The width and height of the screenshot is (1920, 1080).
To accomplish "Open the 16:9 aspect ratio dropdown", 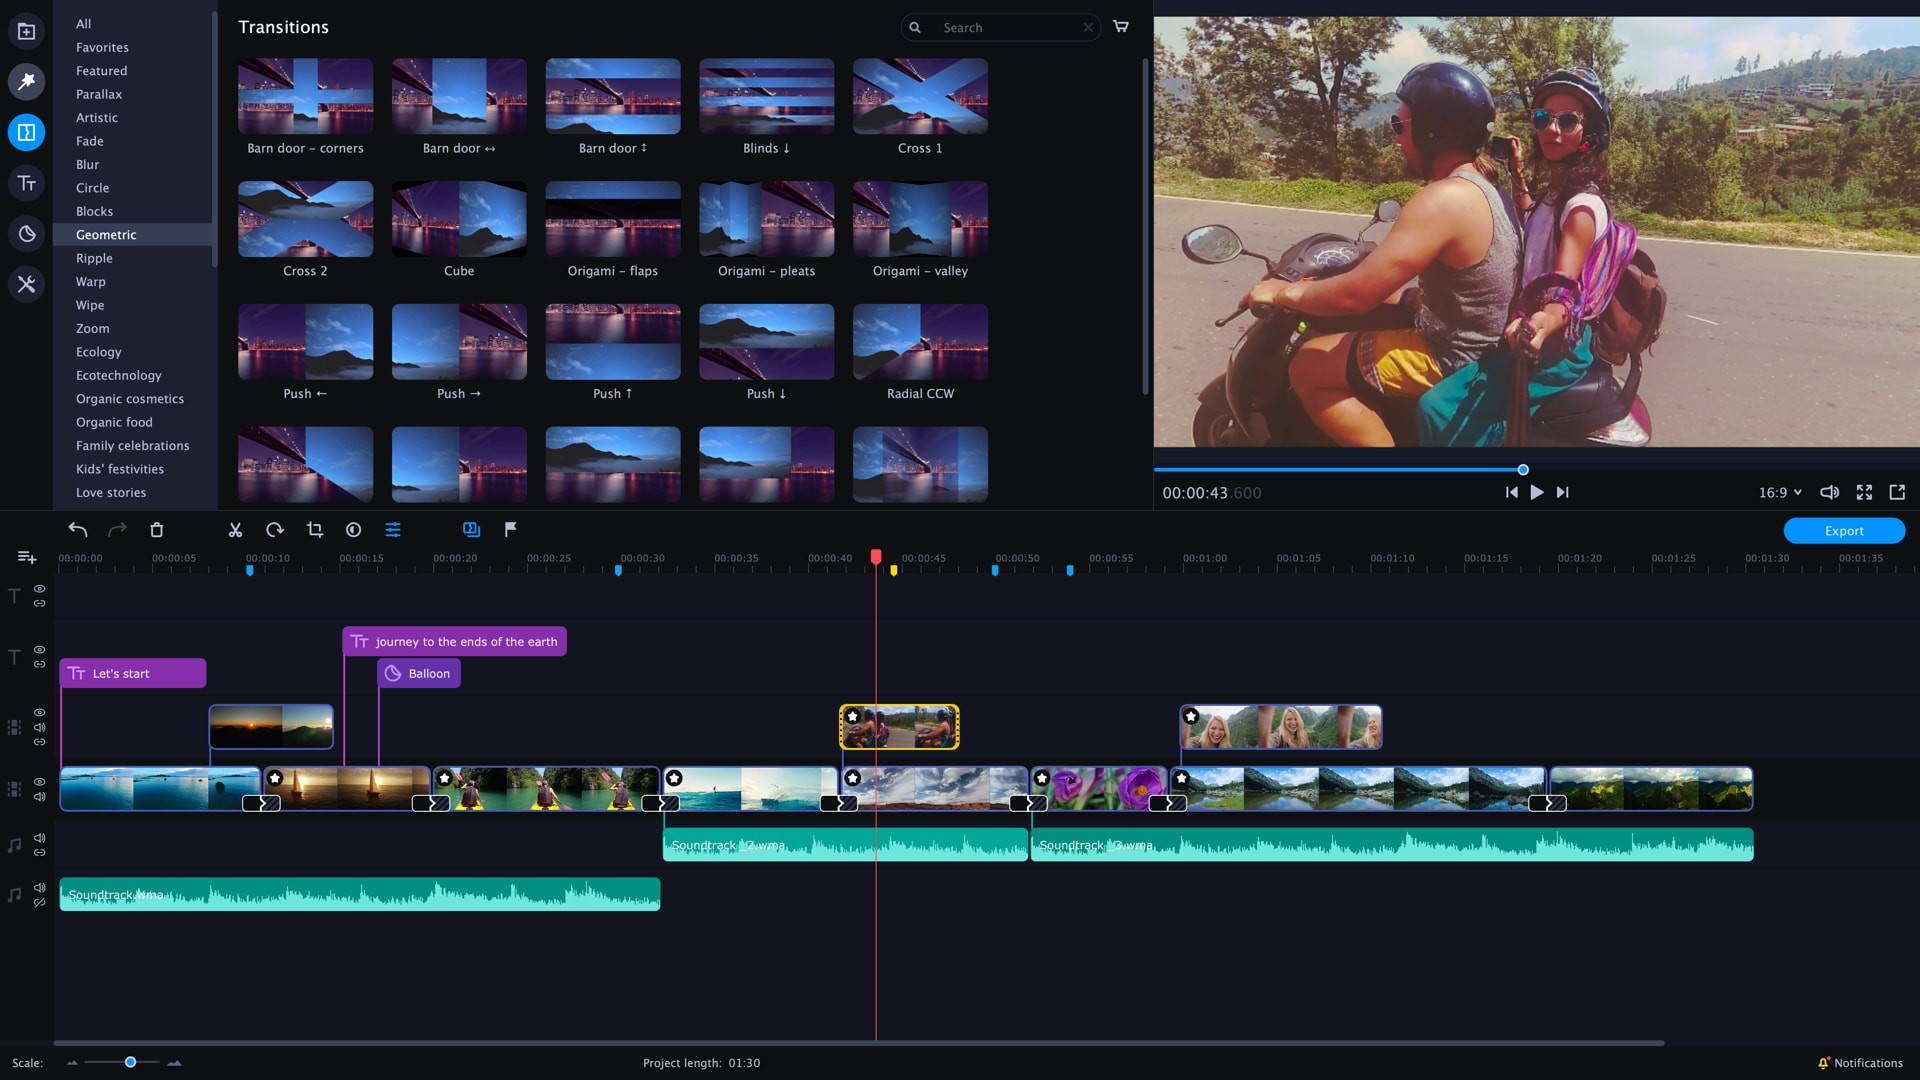I will [x=1780, y=492].
